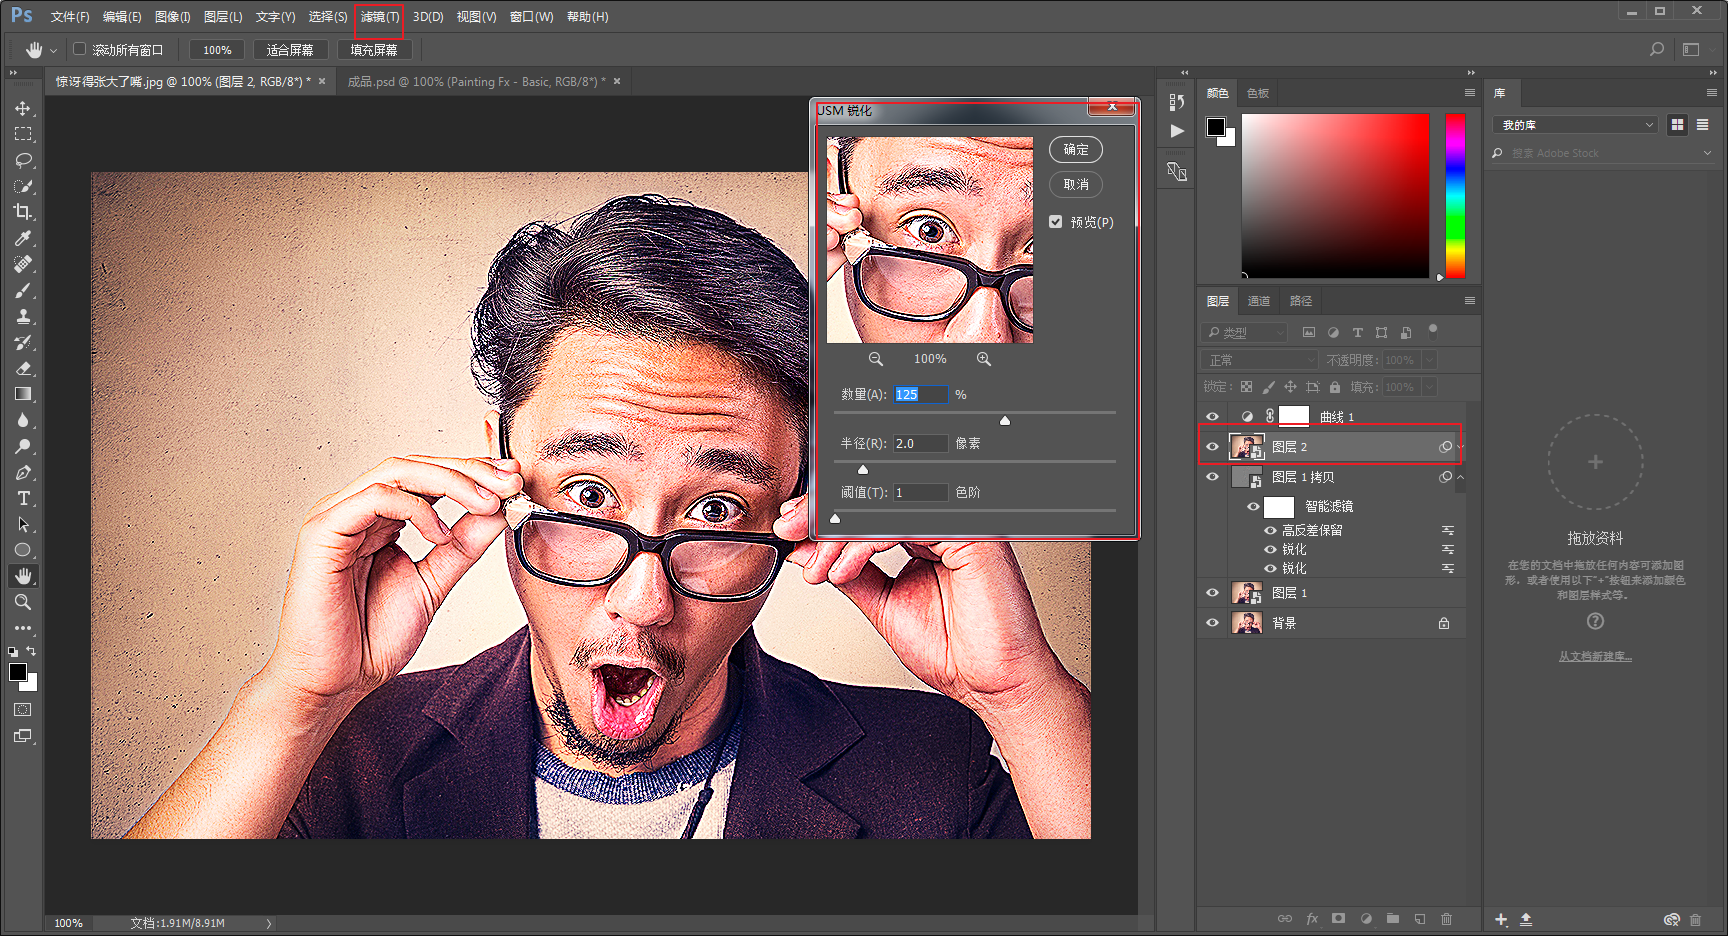Image resolution: width=1728 pixels, height=936 pixels.
Task: Hide the 图层 1 拷贝 layer
Action: [x=1212, y=477]
